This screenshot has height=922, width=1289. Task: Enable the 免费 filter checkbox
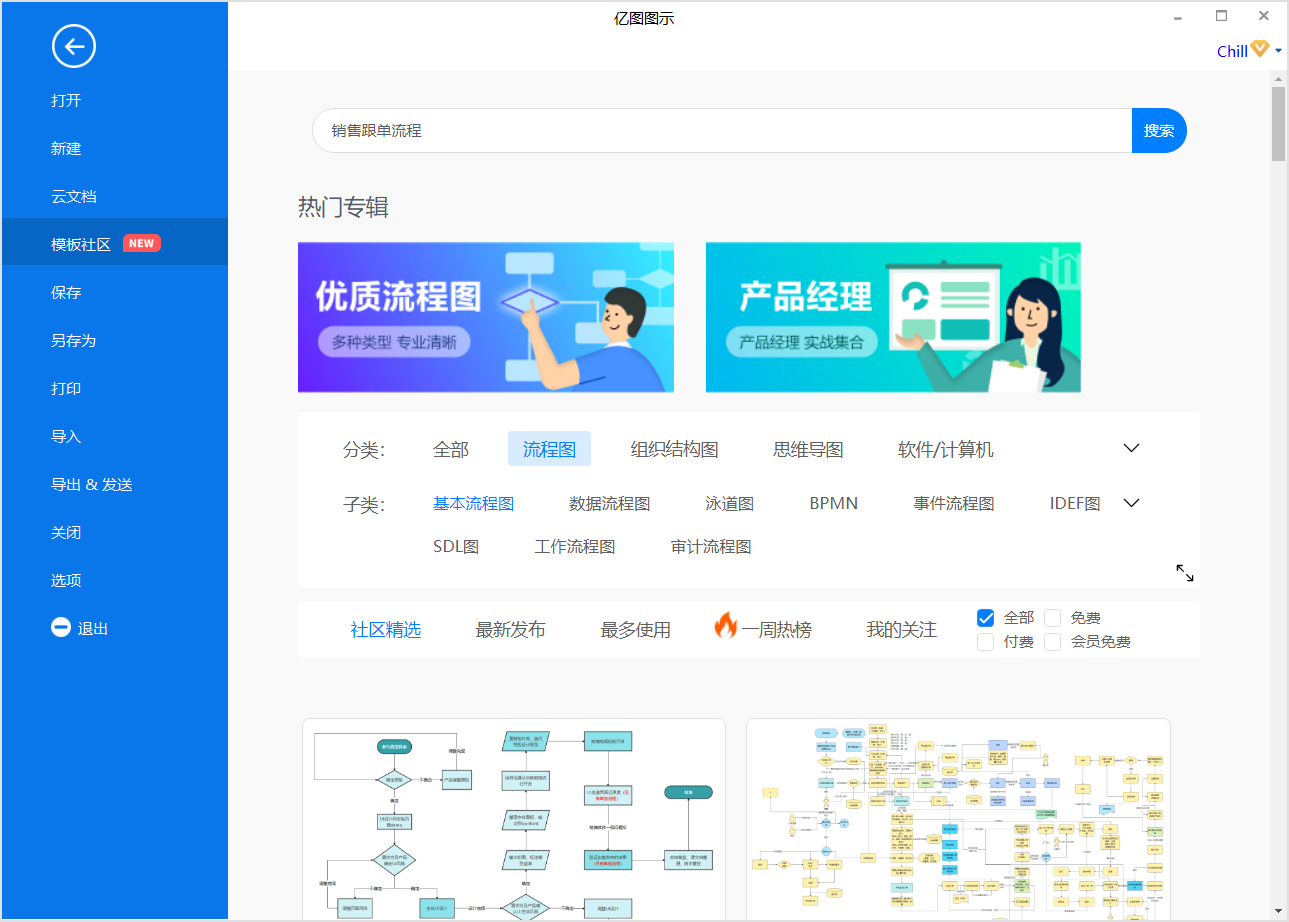[x=1052, y=618]
